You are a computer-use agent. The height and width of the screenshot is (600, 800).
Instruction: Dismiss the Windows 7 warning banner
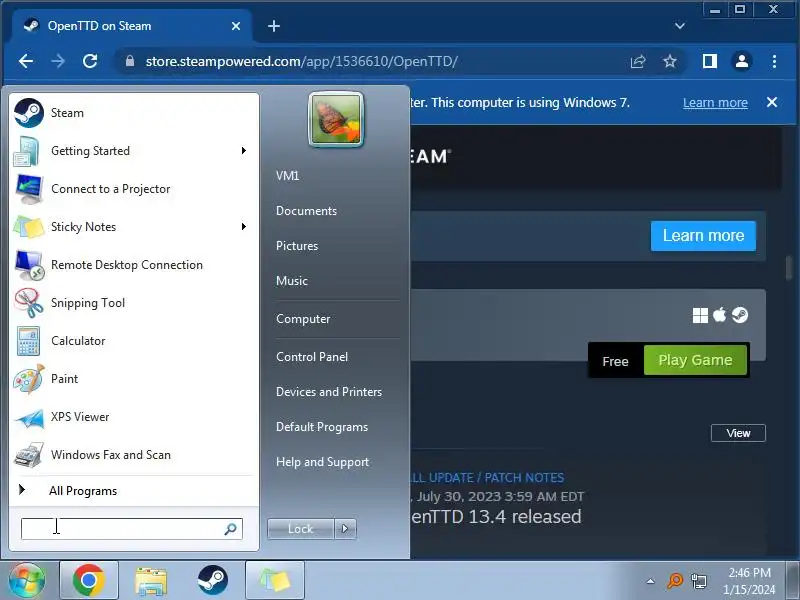pos(772,102)
